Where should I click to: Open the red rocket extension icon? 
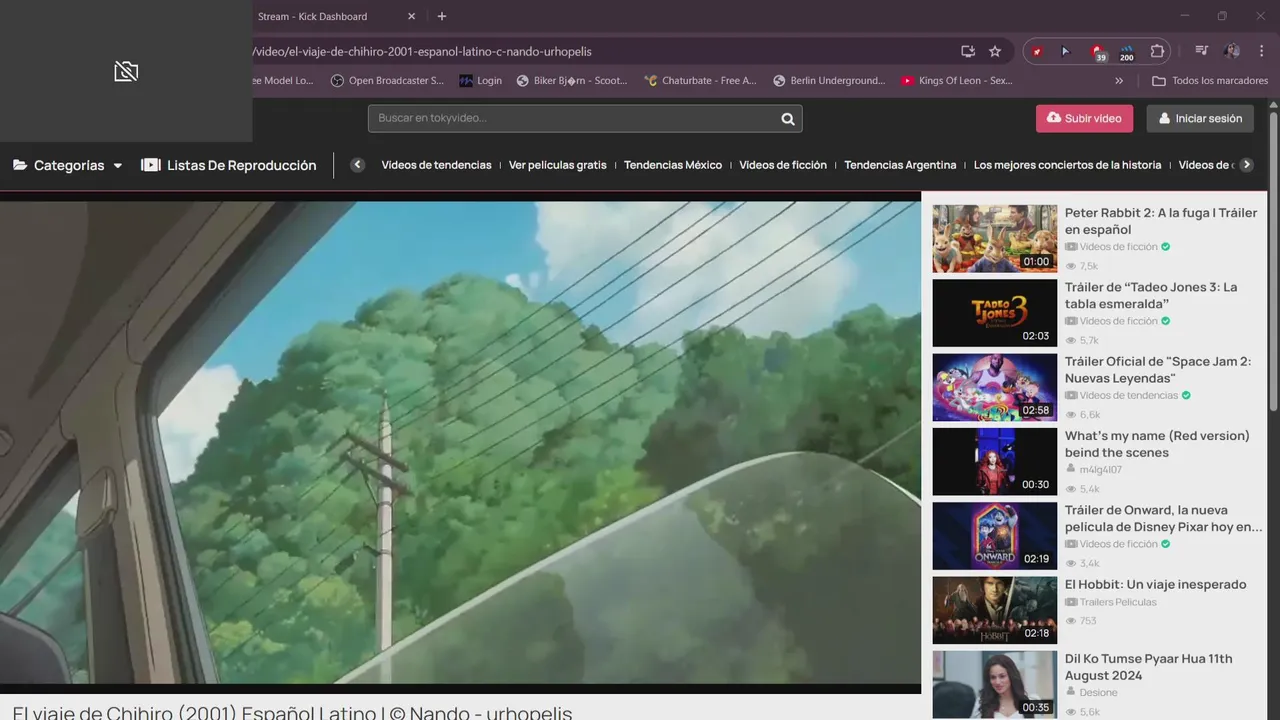(1038, 51)
